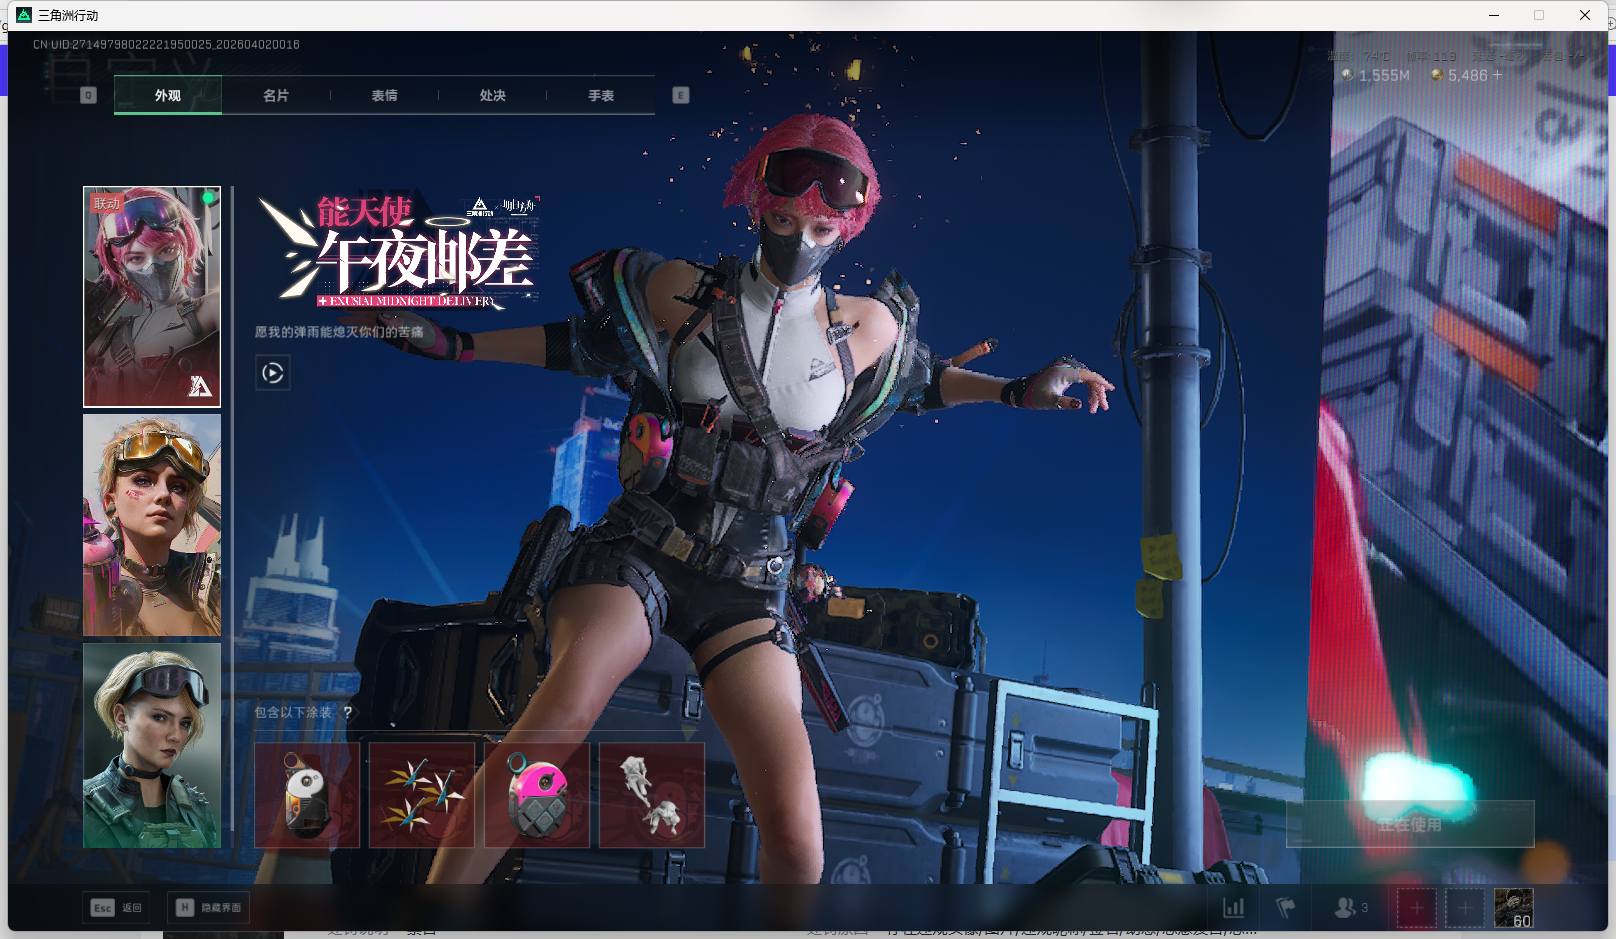Click the plus icon beside 5,486
Viewport: 1616px width, 939px height.
point(1497,75)
